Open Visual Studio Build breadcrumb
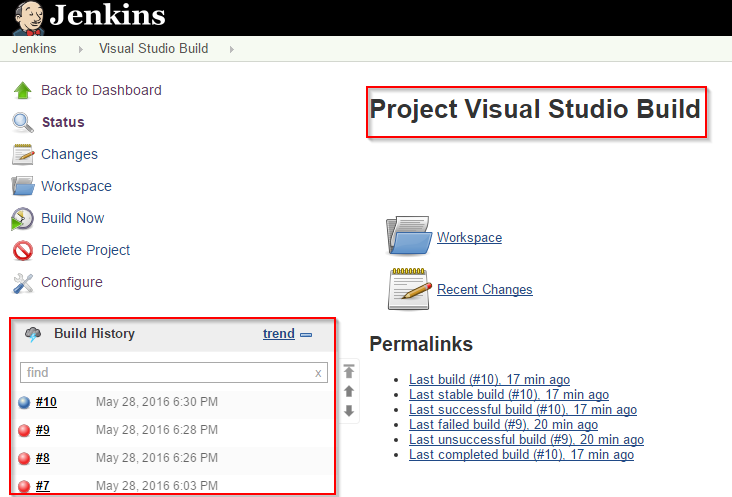The image size is (732, 497). coord(154,49)
